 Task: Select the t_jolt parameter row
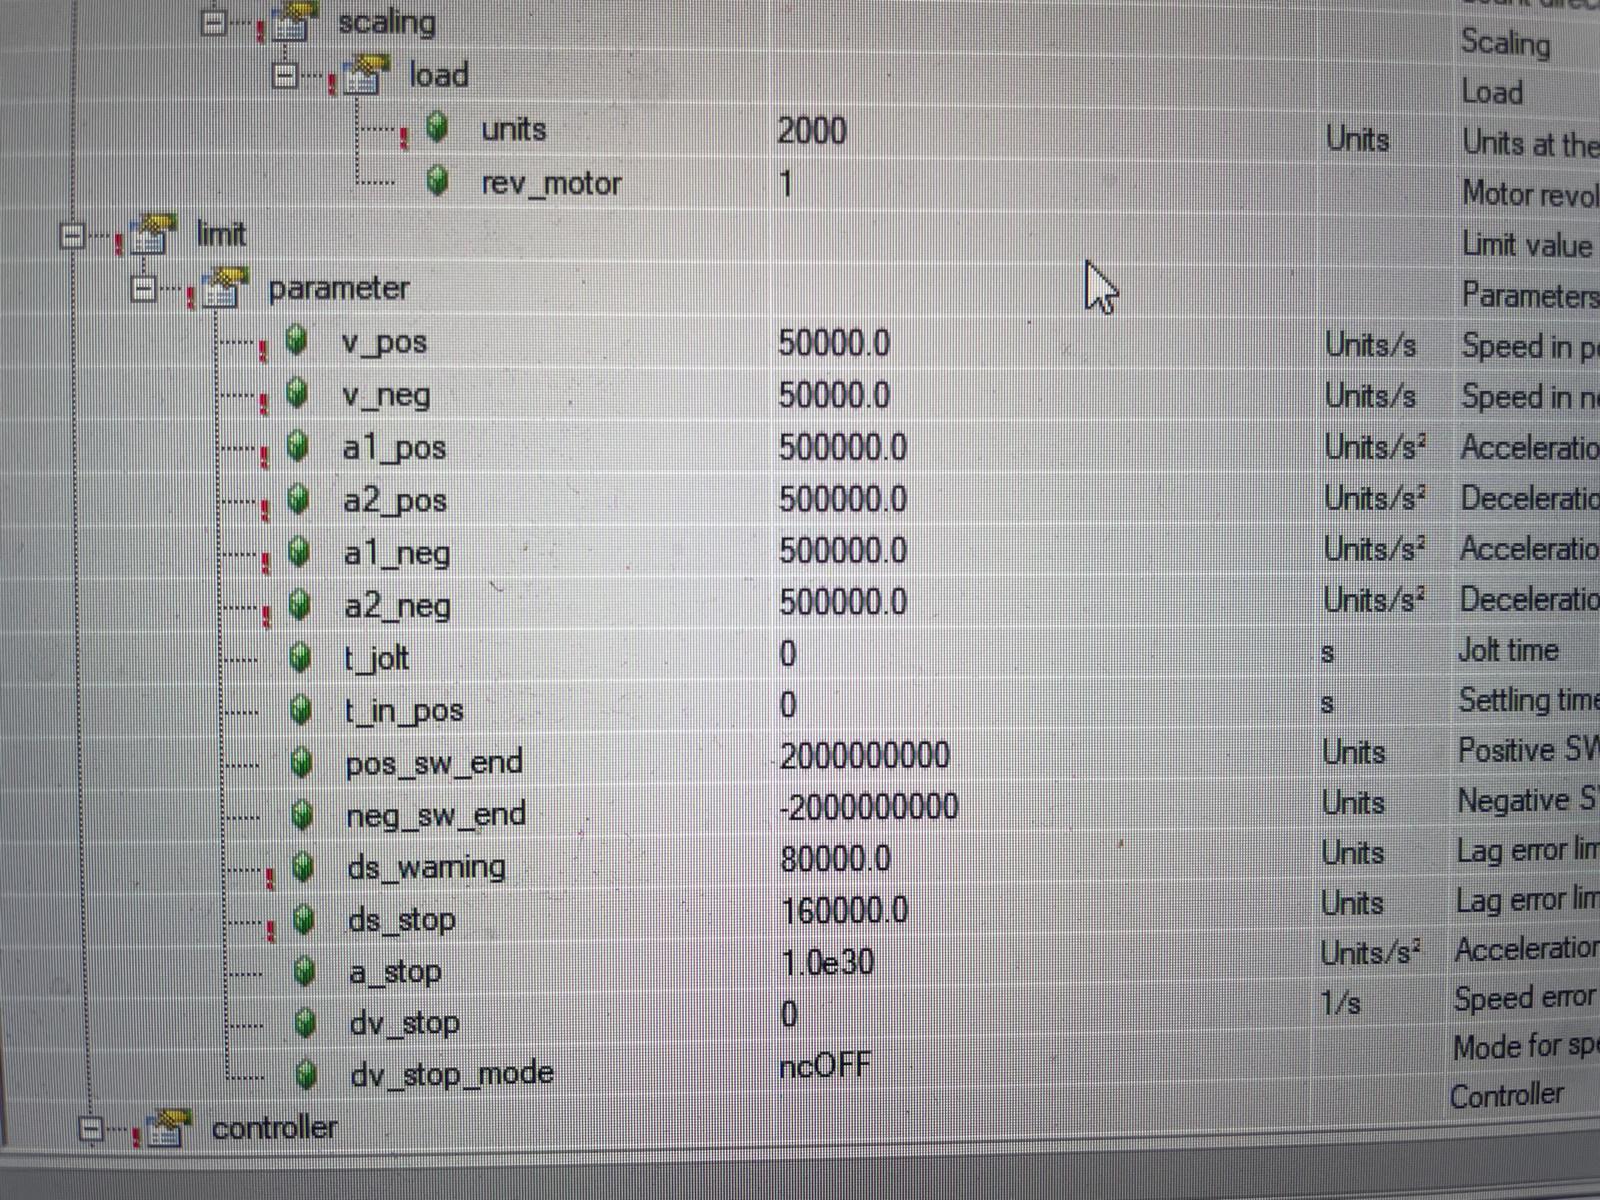point(800,655)
